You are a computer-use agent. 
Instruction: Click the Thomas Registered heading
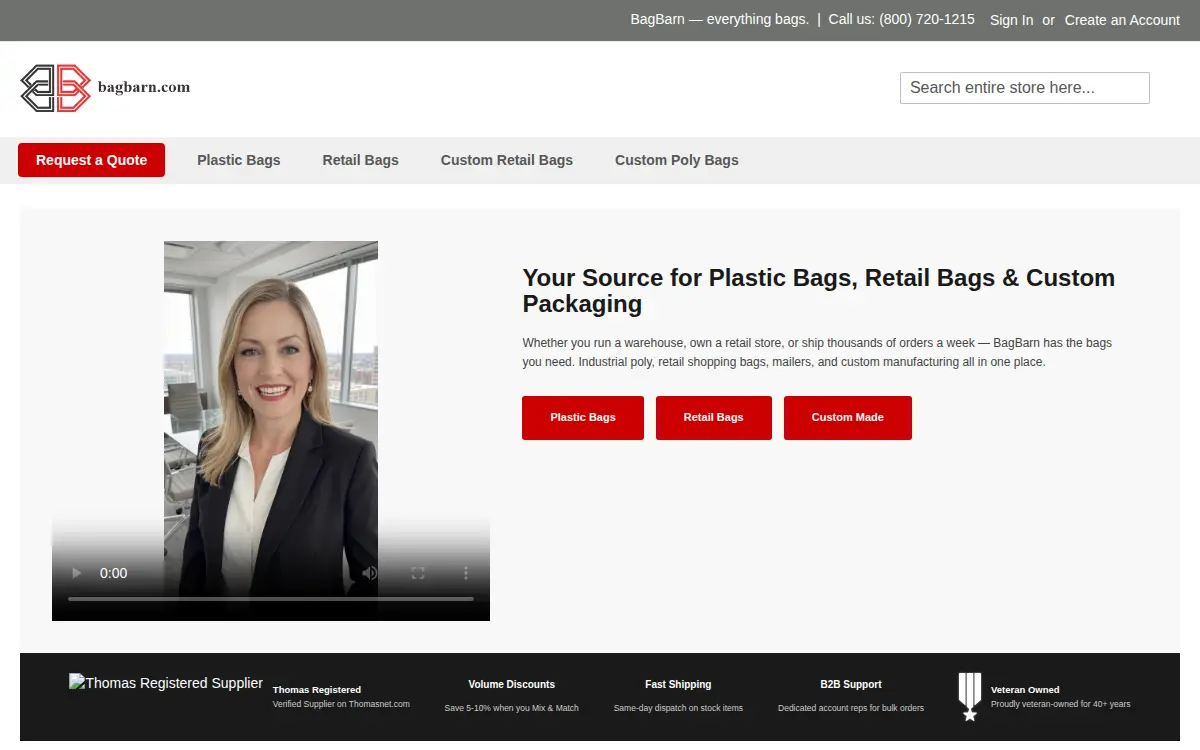coord(317,690)
